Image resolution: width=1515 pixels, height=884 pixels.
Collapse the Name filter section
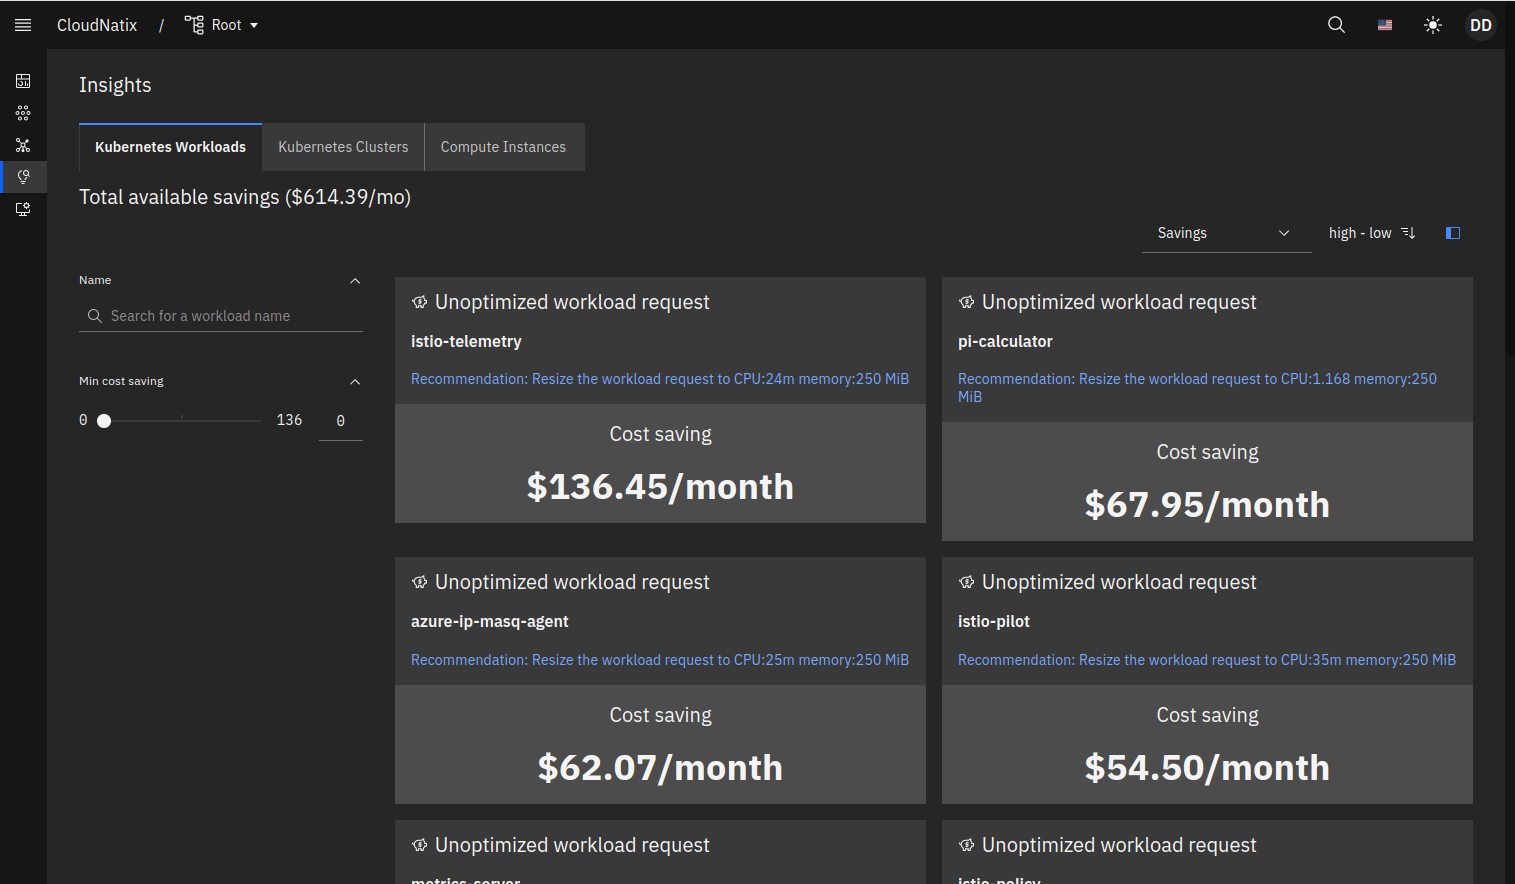(x=355, y=281)
